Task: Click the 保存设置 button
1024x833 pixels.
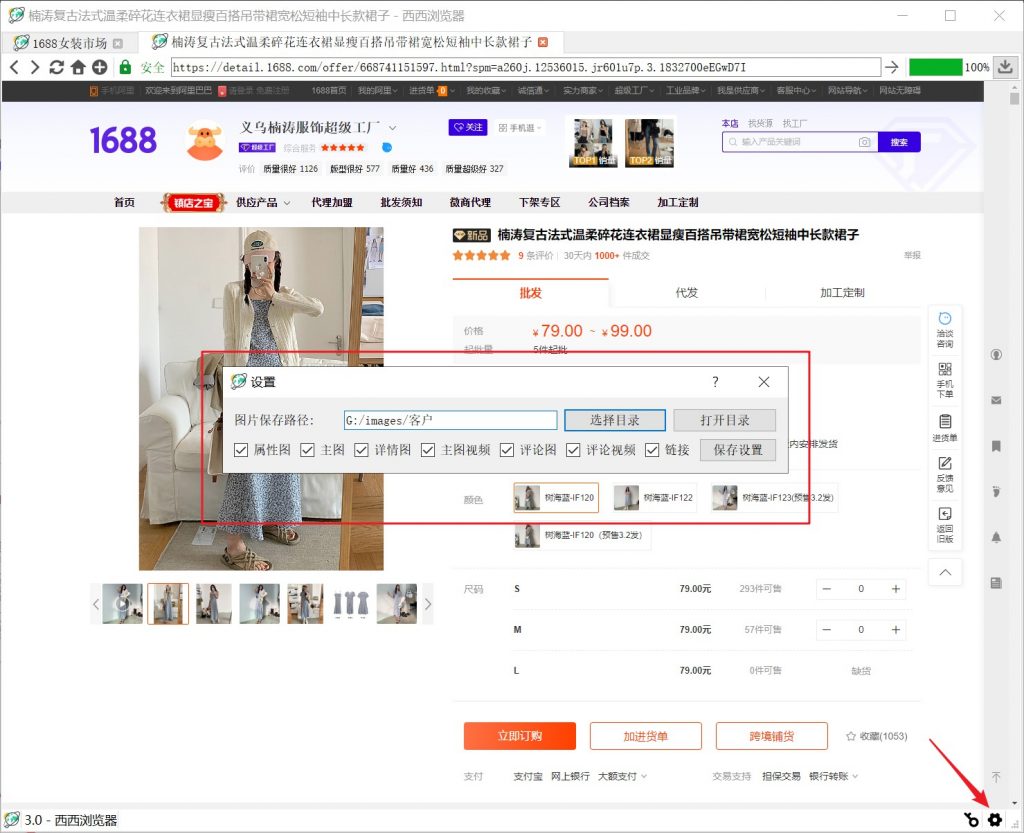Action: 737,450
